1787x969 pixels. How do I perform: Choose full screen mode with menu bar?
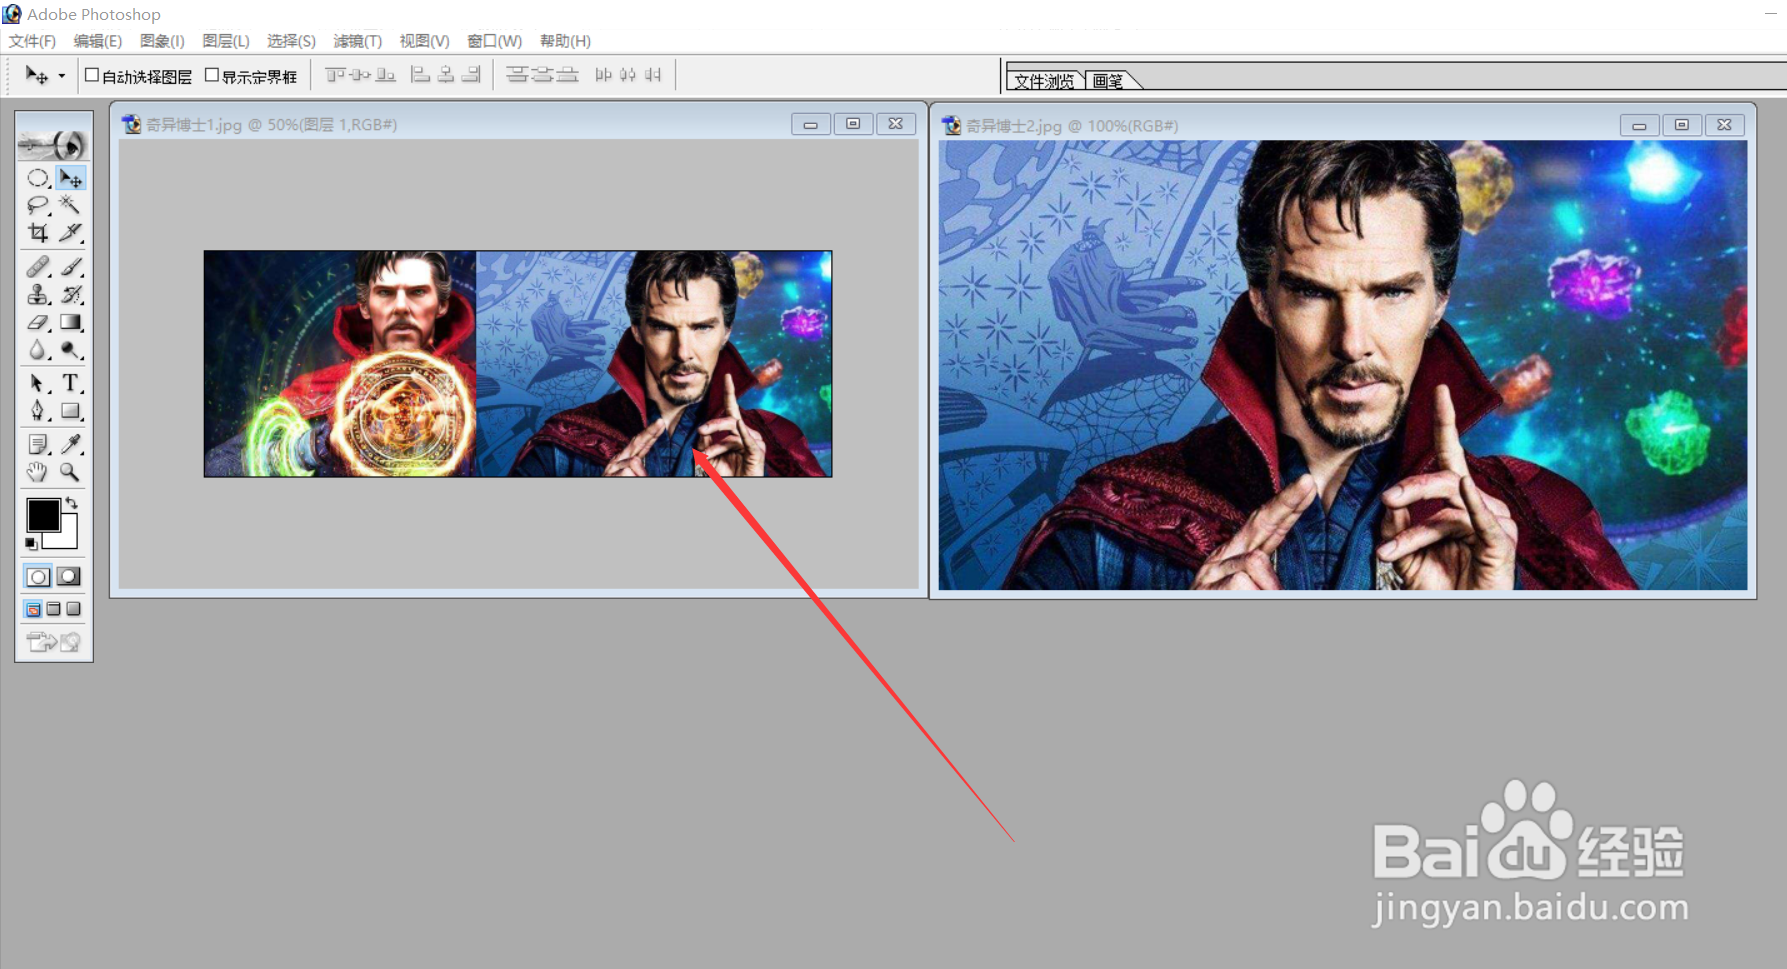[54, 609]
